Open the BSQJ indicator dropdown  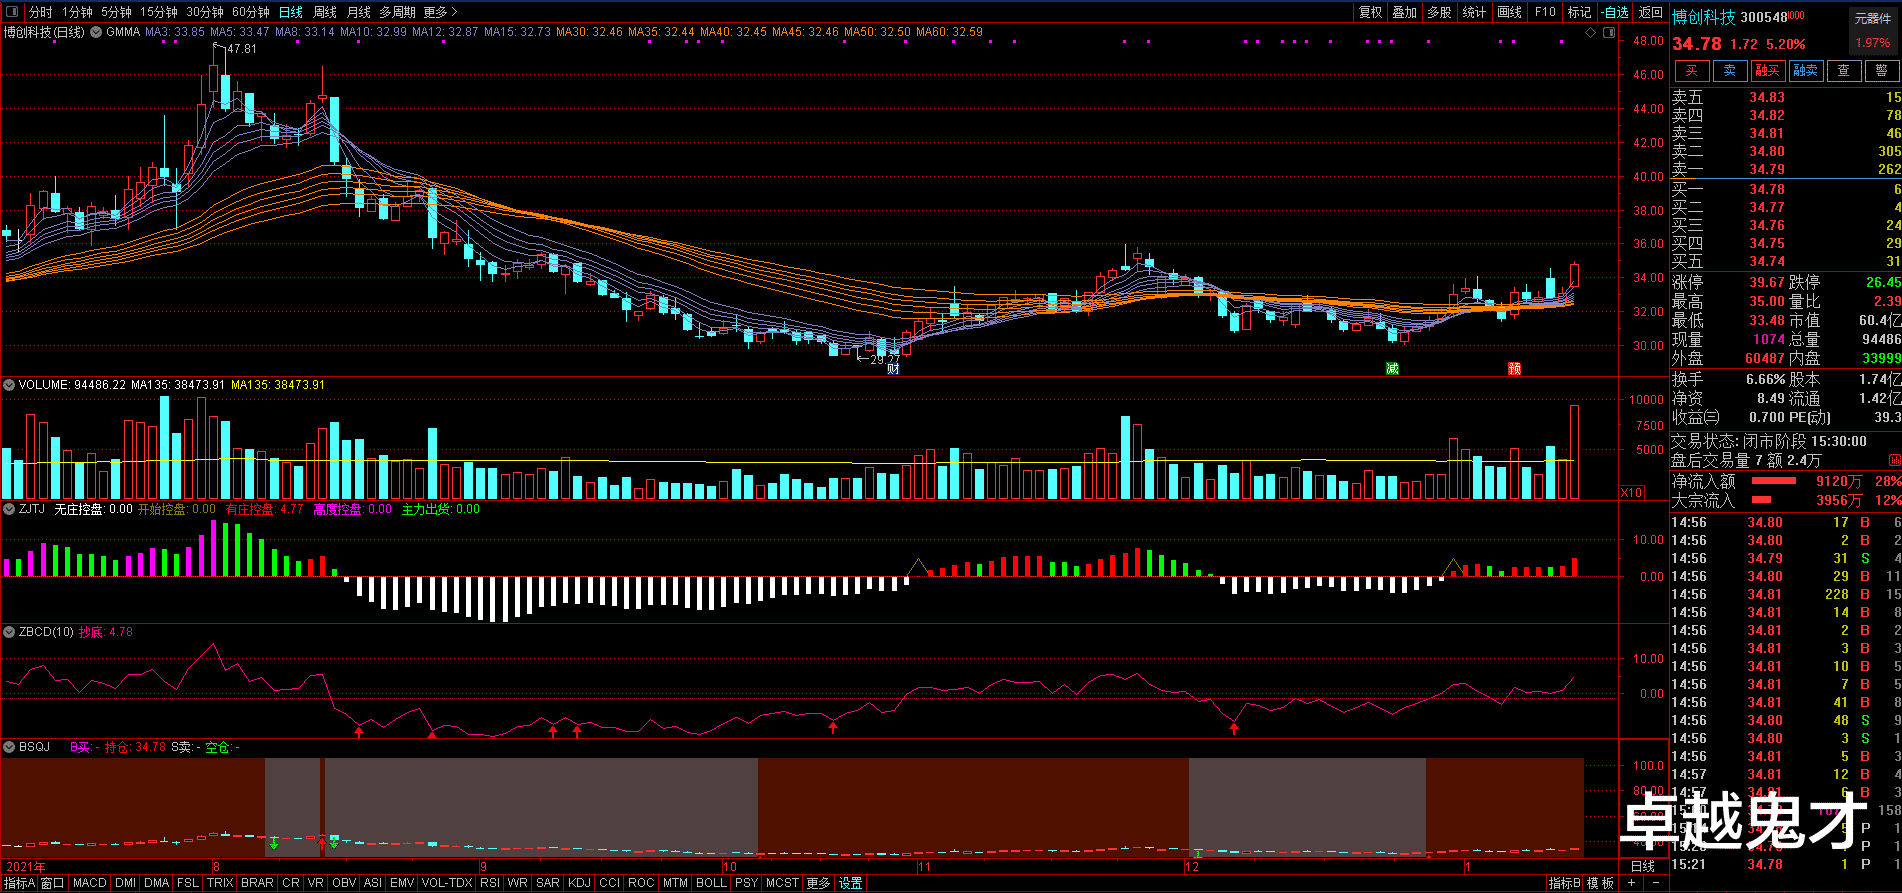coord(9,747)
